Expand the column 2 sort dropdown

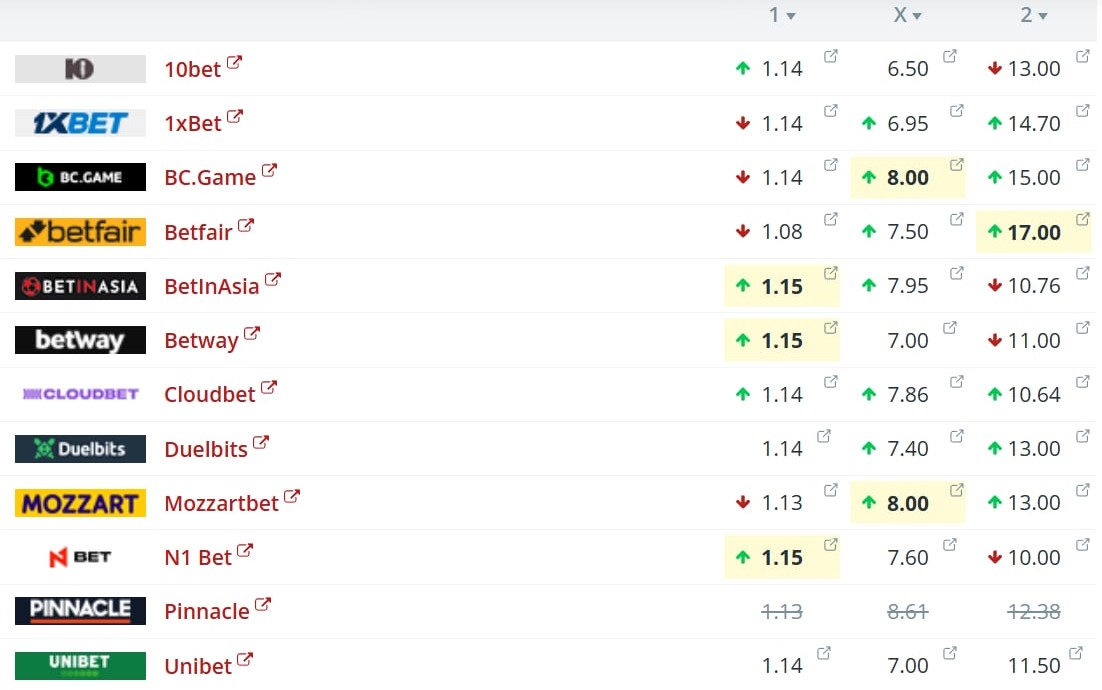coord(1043,16)
